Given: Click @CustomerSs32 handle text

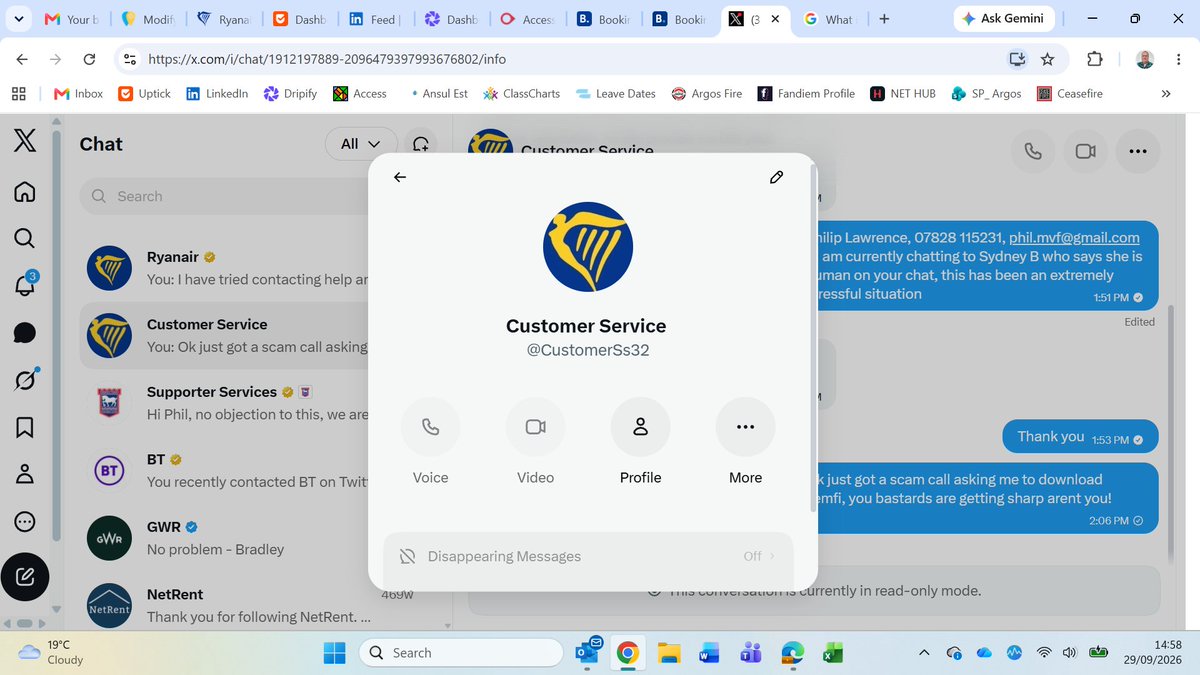Looking at the screenshot, I should point(588,351).
